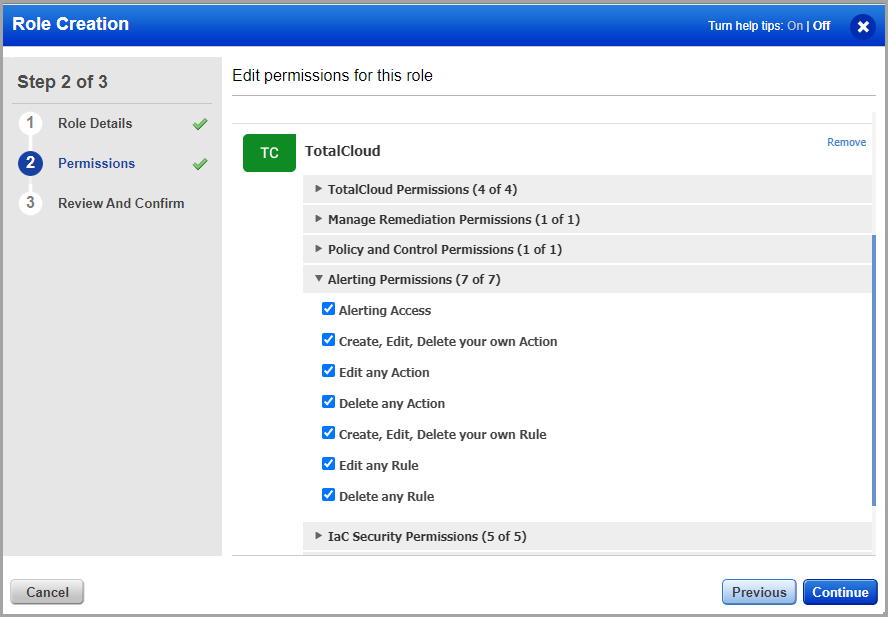Uncheck Create, Edit, Delete your own Action
The height and width of the screenshot is (617, 888).
[x=328, y=340]
